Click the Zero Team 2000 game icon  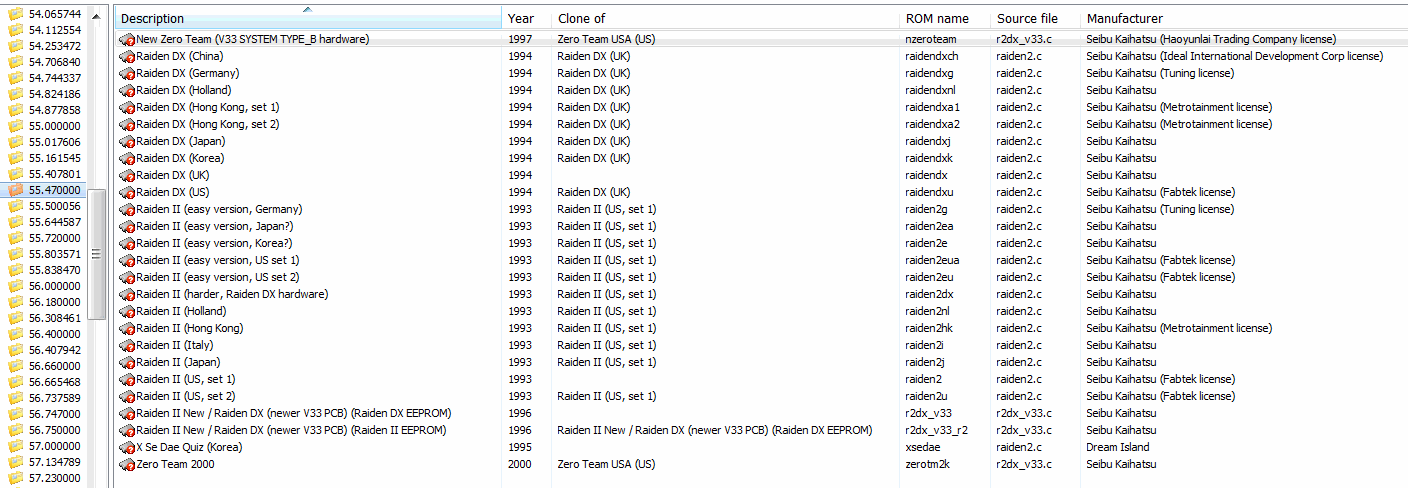coord(127,464)
